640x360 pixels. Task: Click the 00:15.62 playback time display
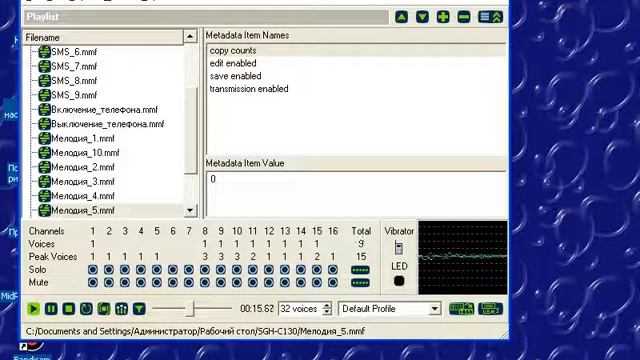257,309
